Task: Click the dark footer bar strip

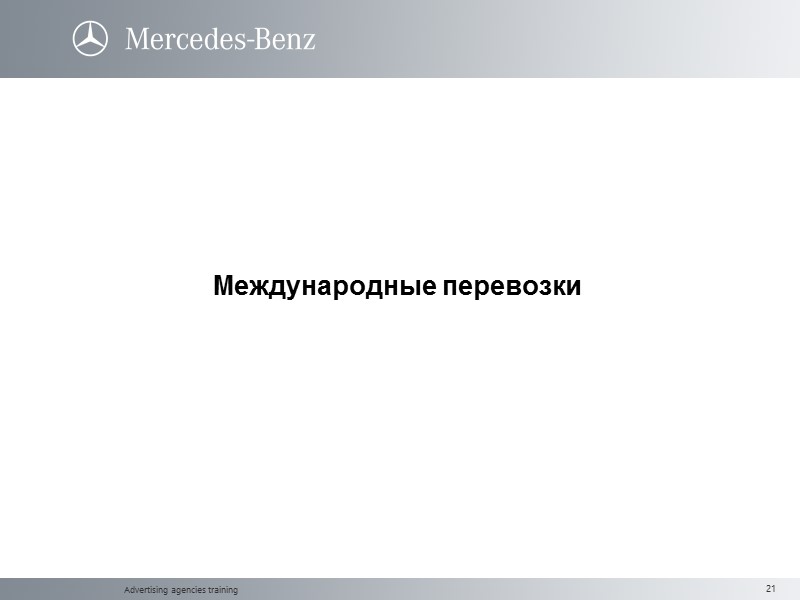Action: coord(400,590)
